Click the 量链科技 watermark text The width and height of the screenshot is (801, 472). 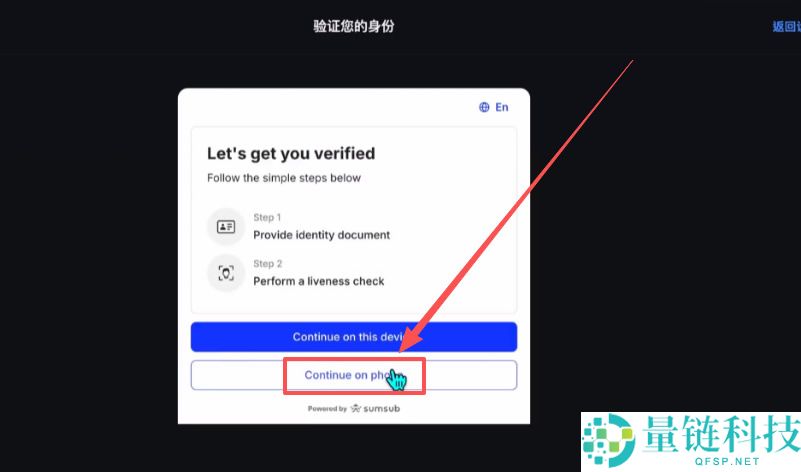pos(721,434)
